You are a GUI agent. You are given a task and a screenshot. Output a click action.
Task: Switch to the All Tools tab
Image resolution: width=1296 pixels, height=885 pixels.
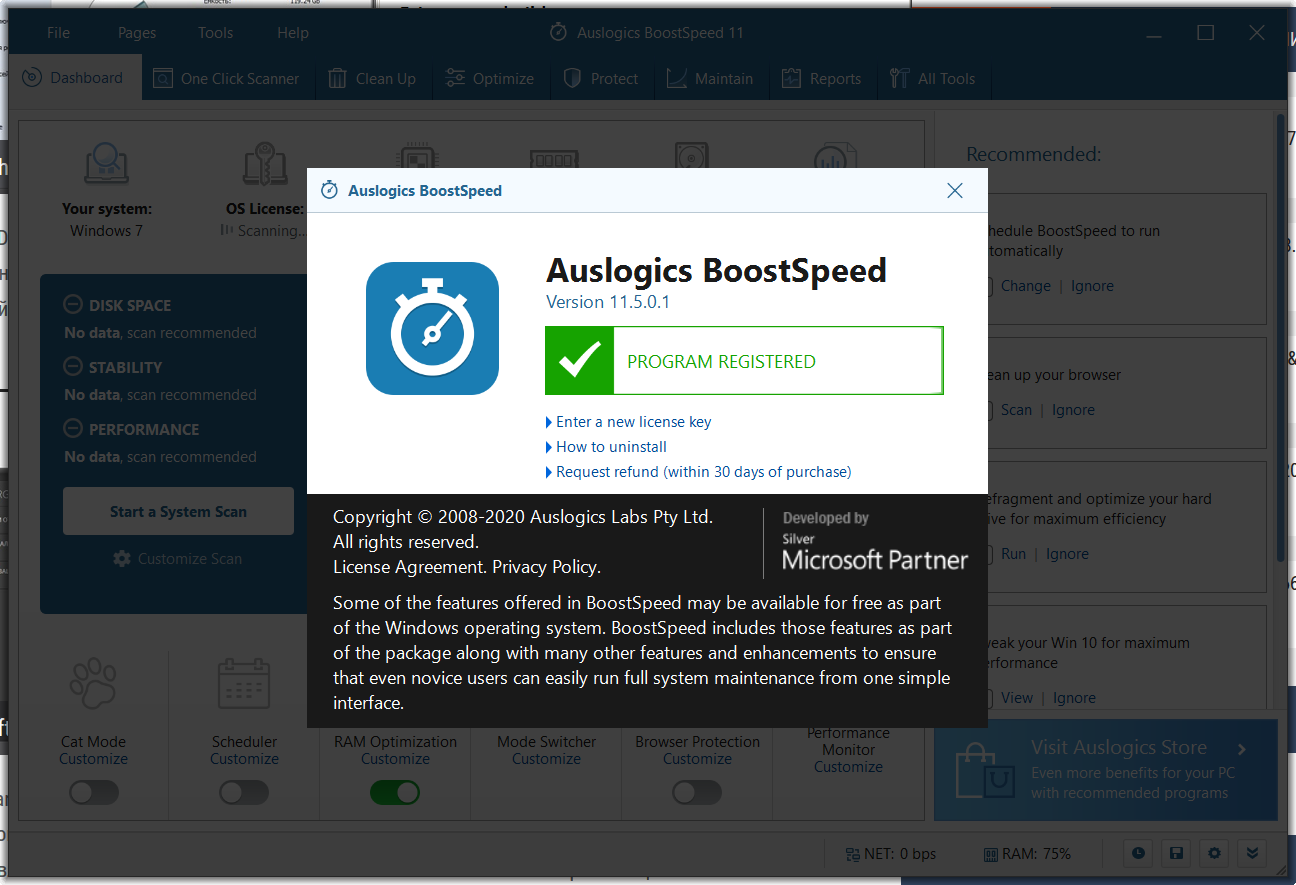933,79
